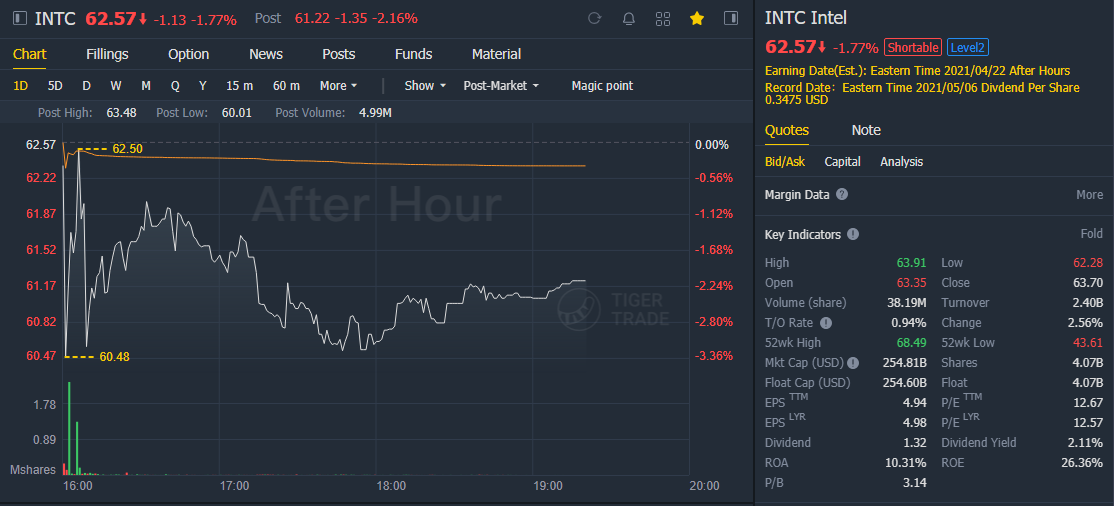Click the Post Low value 60.01

coord(237,112)
